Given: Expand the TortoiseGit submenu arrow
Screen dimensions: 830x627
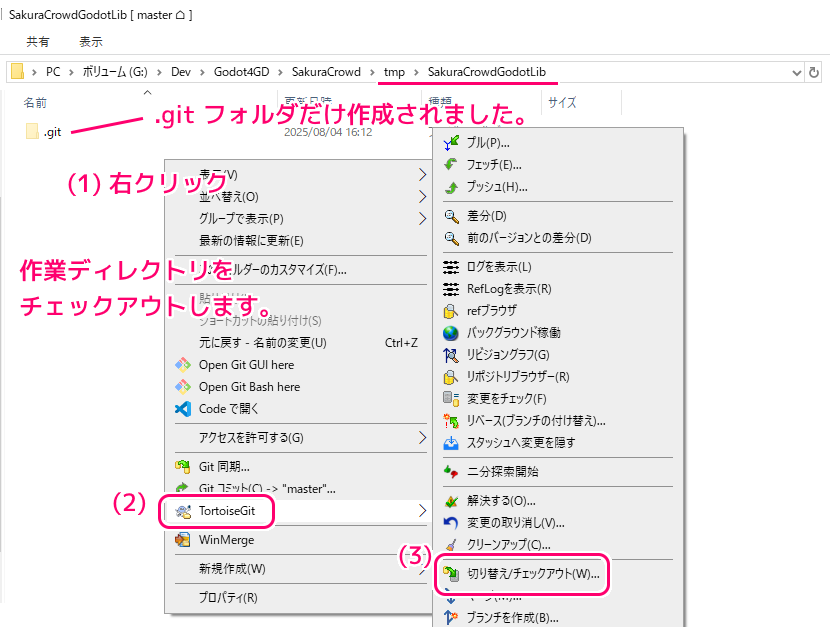Looking at the screenshot, I should pos(422,511).
